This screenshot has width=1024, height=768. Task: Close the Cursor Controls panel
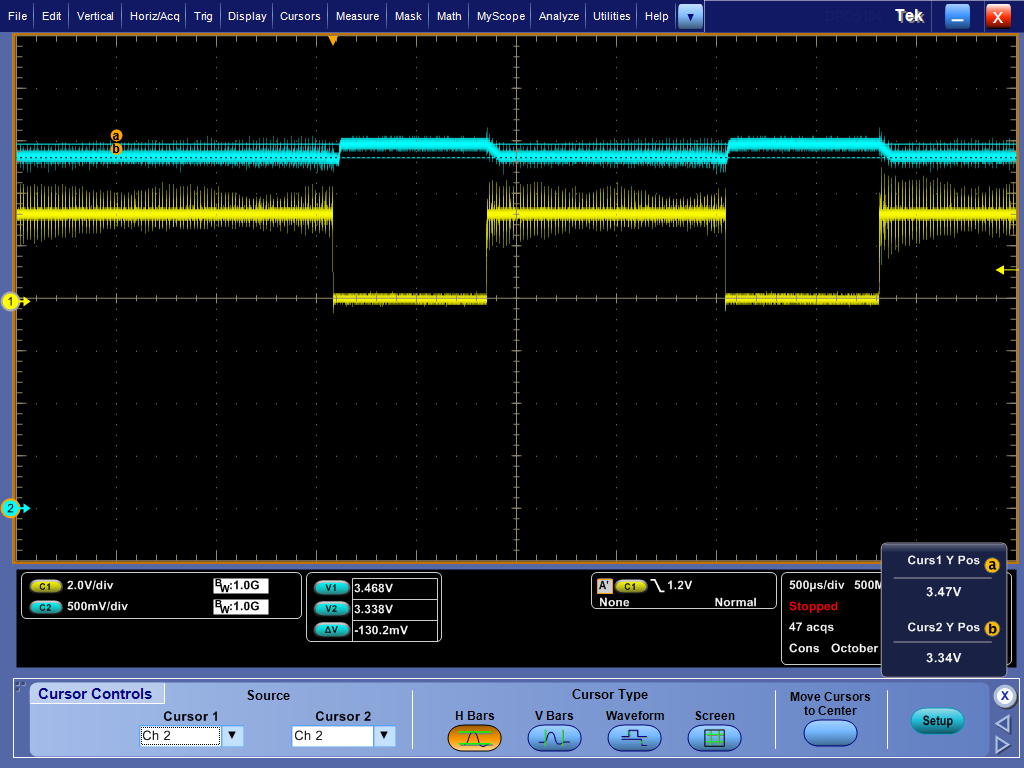pos(1005,696)
